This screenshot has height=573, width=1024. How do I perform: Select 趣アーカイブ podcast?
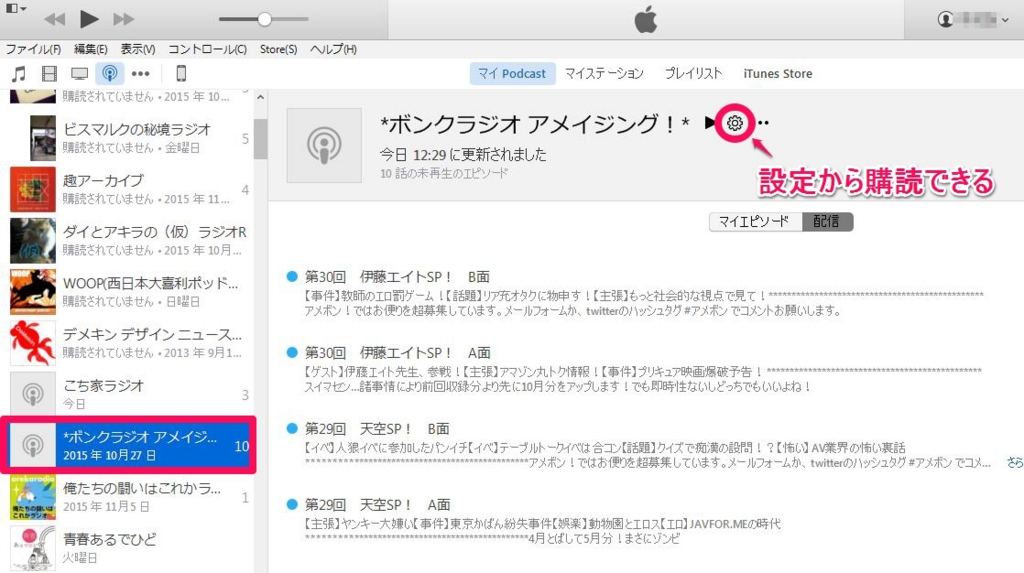[x=127, y=189]
